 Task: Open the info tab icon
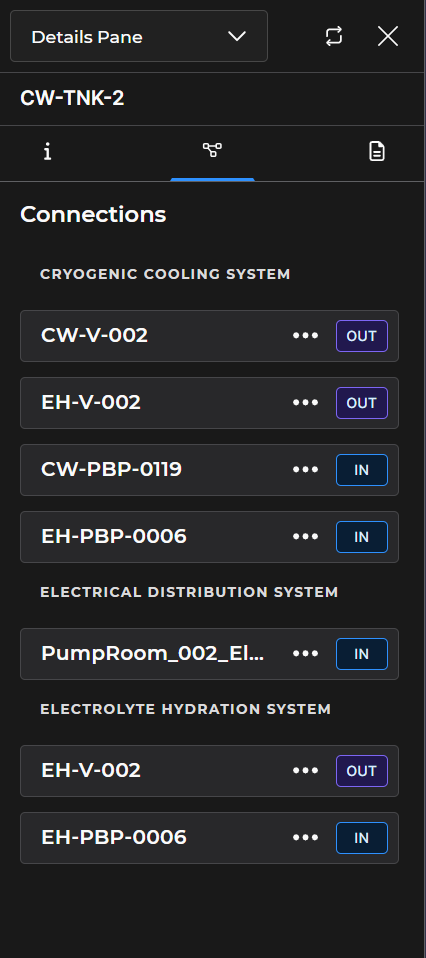(x=47, y=151)
